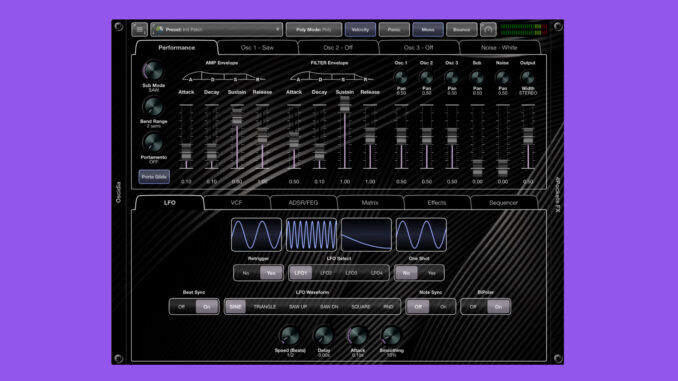Click the Osc 1 Pan knob
The width and height of the screenshot is (678, 381).
401,78
